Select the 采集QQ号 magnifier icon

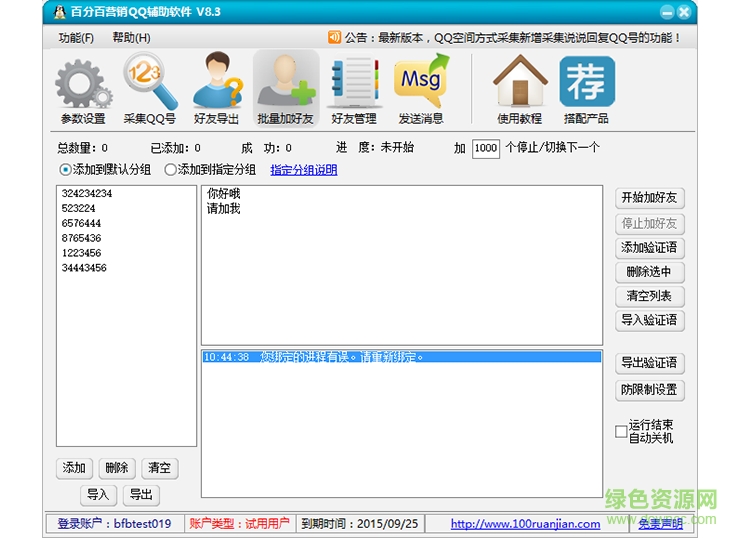pyautogui.click(x=149, y=83)
